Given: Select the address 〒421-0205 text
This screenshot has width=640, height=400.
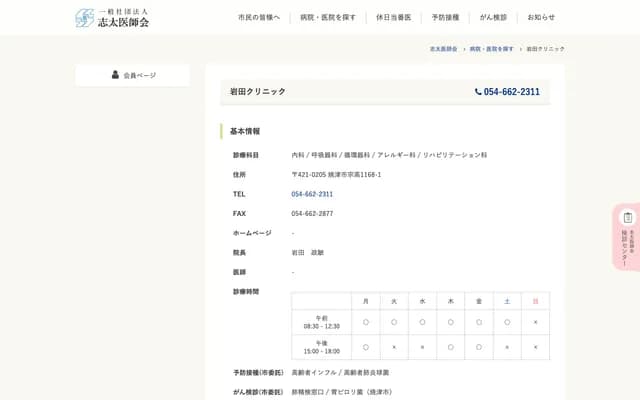Looking at the screenshot, I should pos(336,175).
